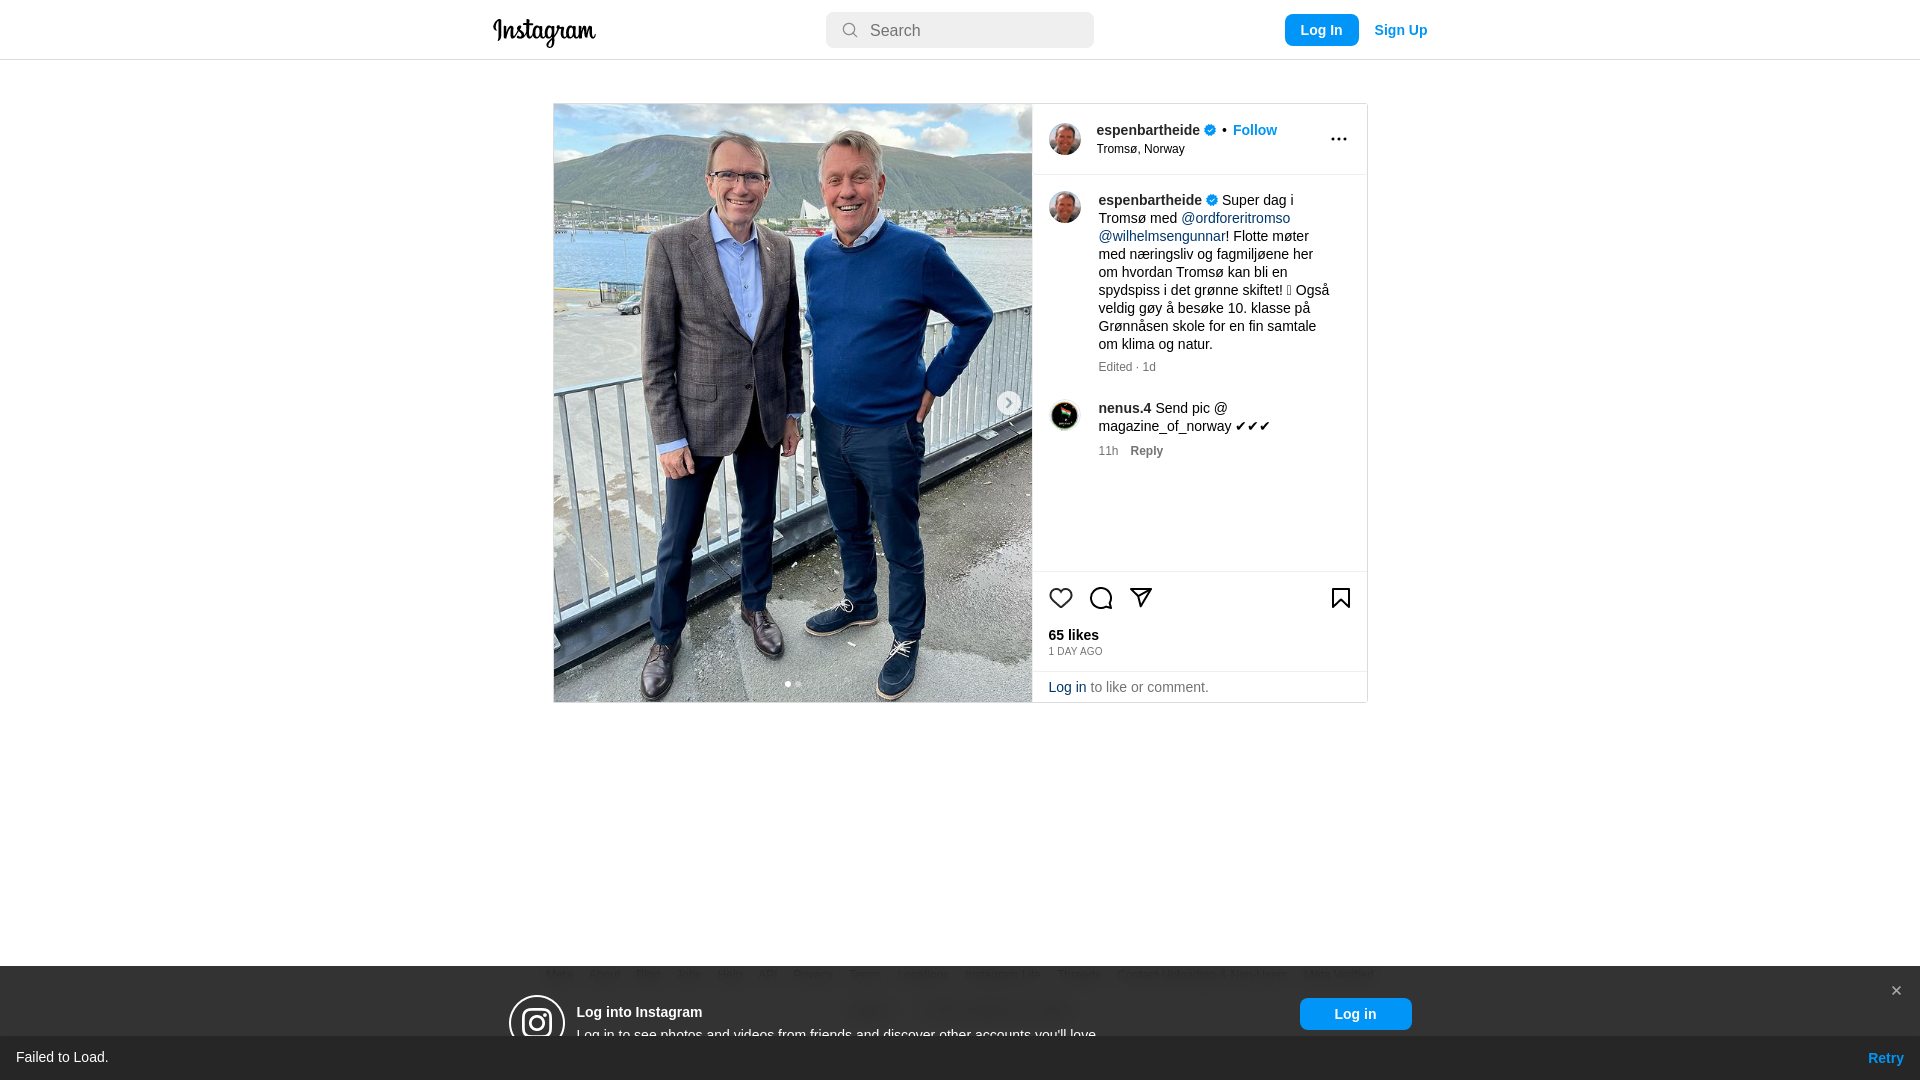Go to next photo with carousel arrow

[1008, 403]
